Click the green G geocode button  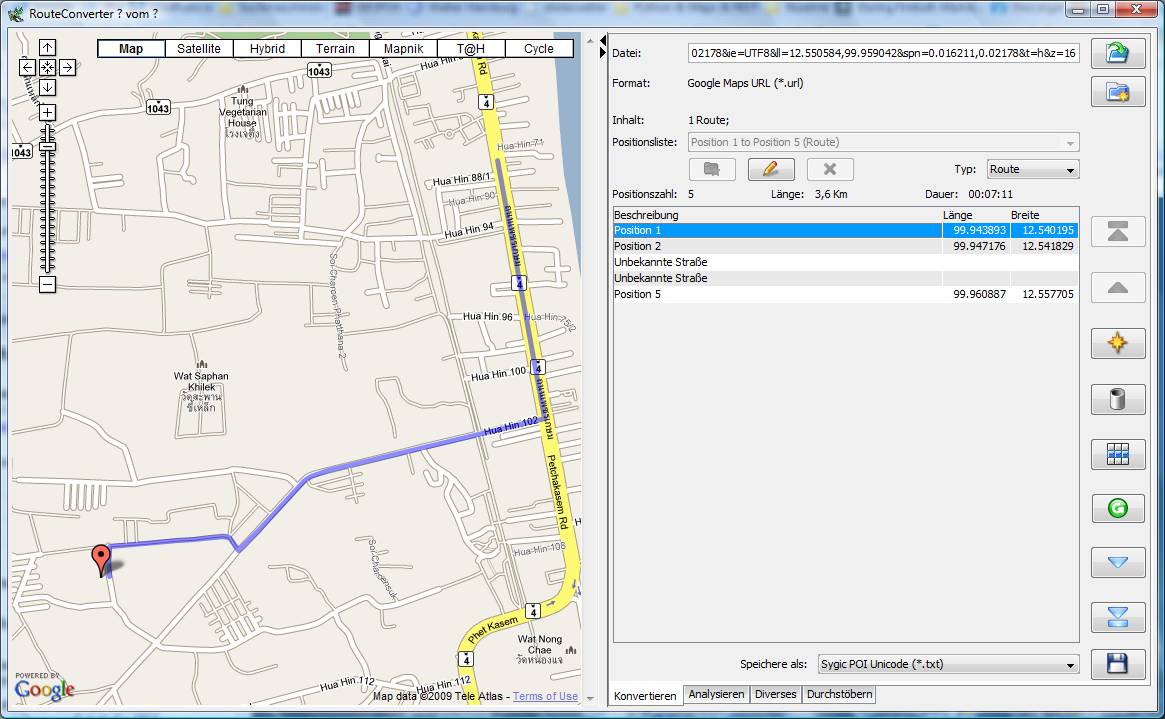pos(1117,508)
